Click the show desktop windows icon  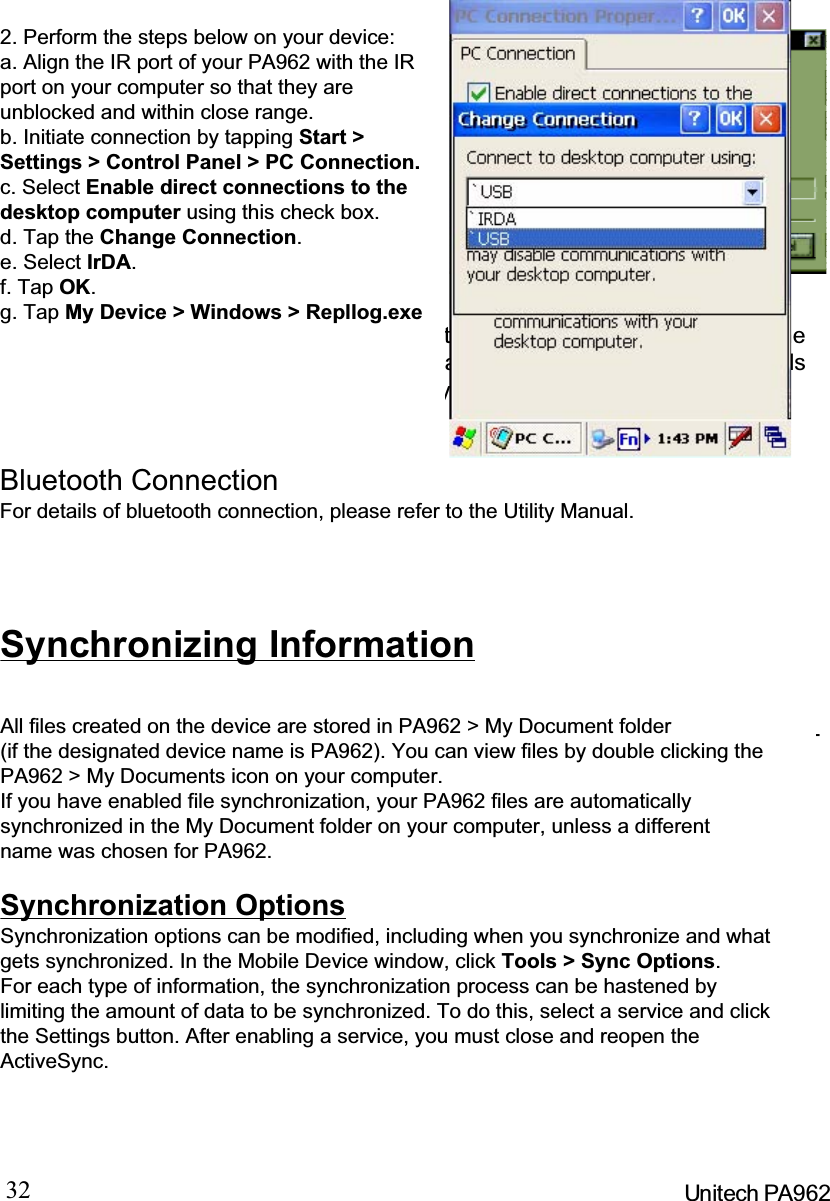pos(775,436)
